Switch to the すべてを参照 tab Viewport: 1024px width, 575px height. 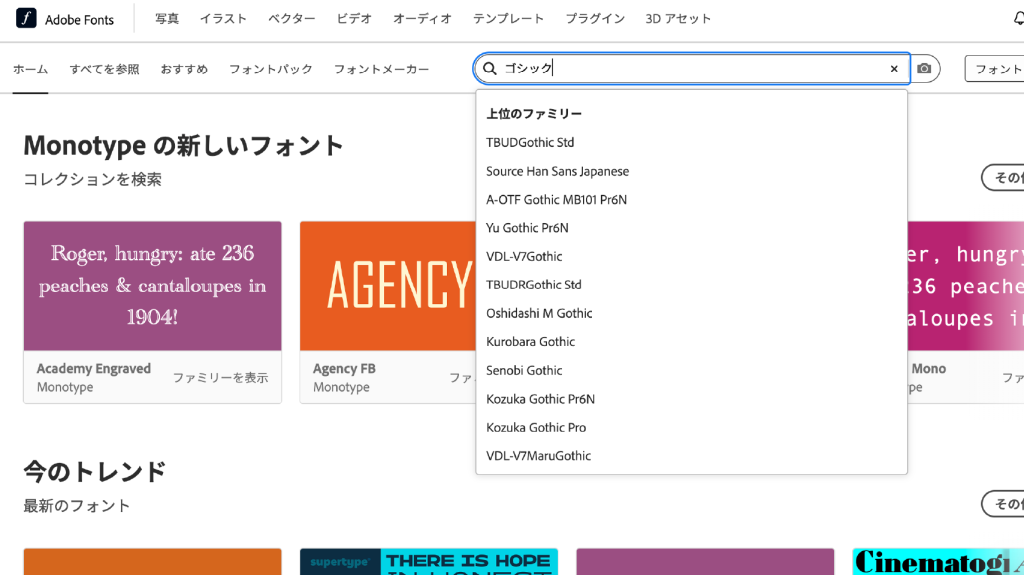pyautogui.click(x=104, y=69)
